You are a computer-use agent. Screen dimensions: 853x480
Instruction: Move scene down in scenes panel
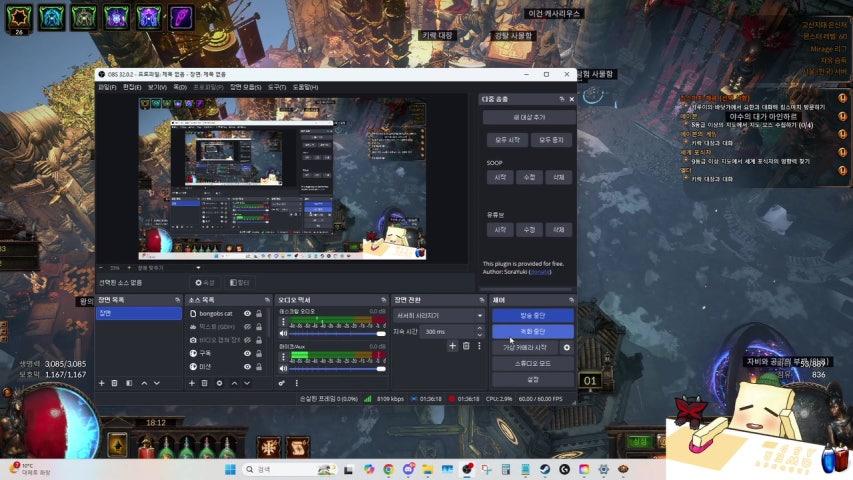tap(157, 383)
